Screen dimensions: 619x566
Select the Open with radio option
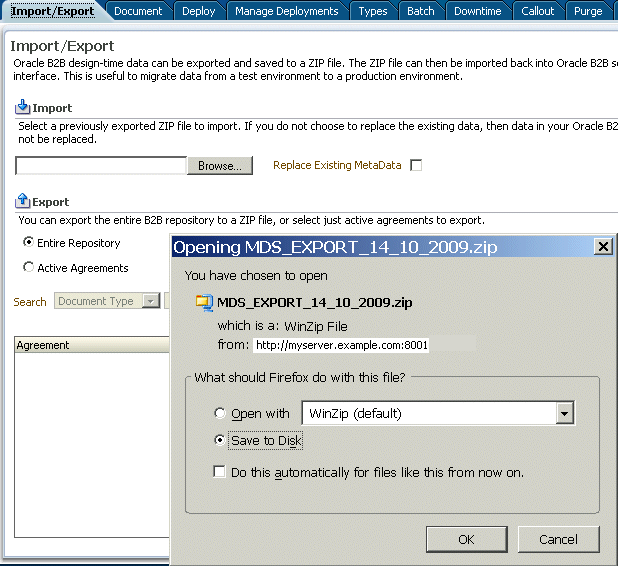point(219,413)
